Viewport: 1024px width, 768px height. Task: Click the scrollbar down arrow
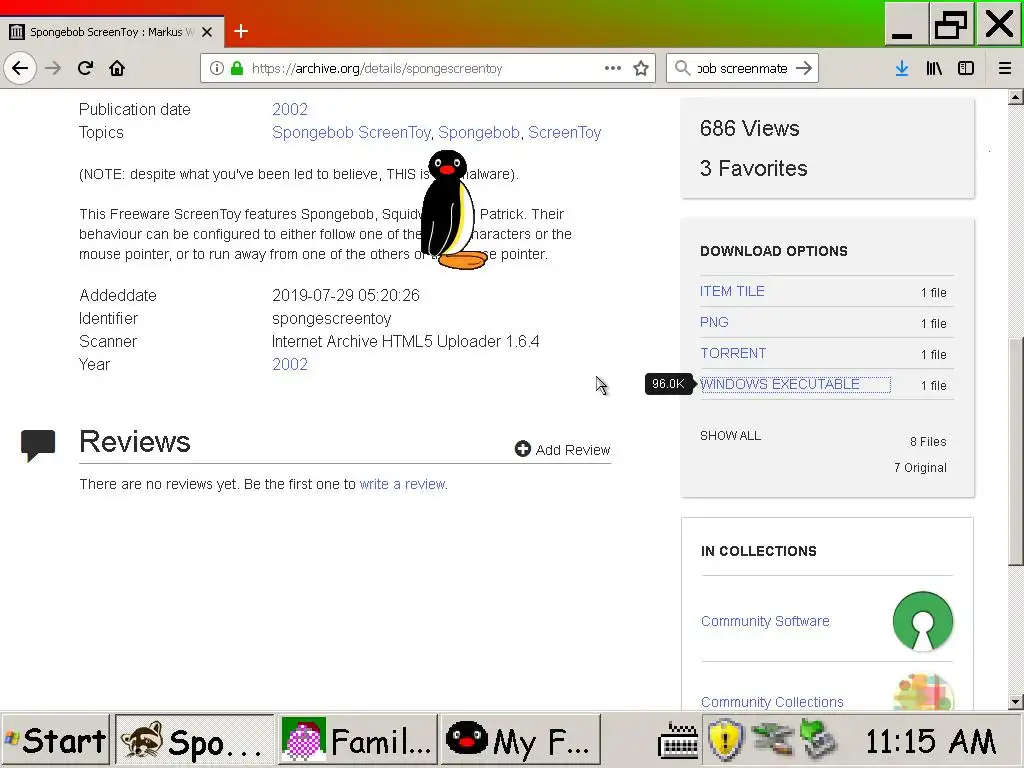coord(1016,702)
